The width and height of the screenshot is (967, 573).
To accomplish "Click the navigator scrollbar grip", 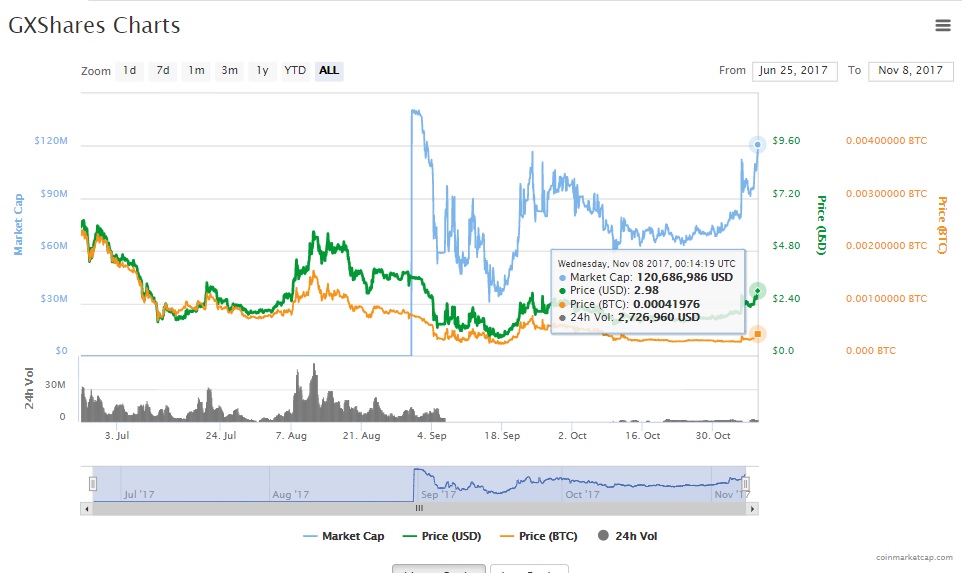I will pos(419,509).
